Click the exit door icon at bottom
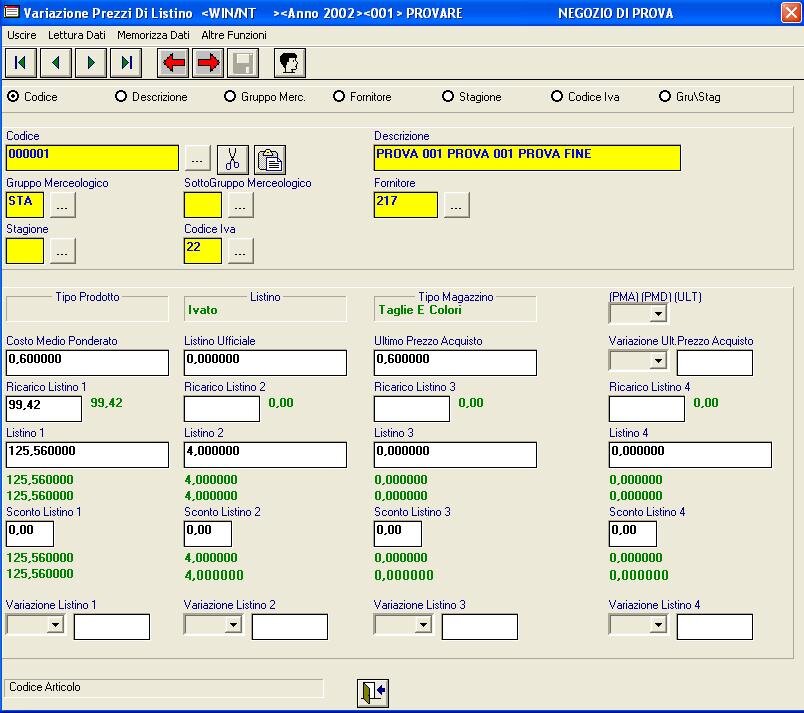This screenshot has height=713, width=804. (x=373, y=692)
